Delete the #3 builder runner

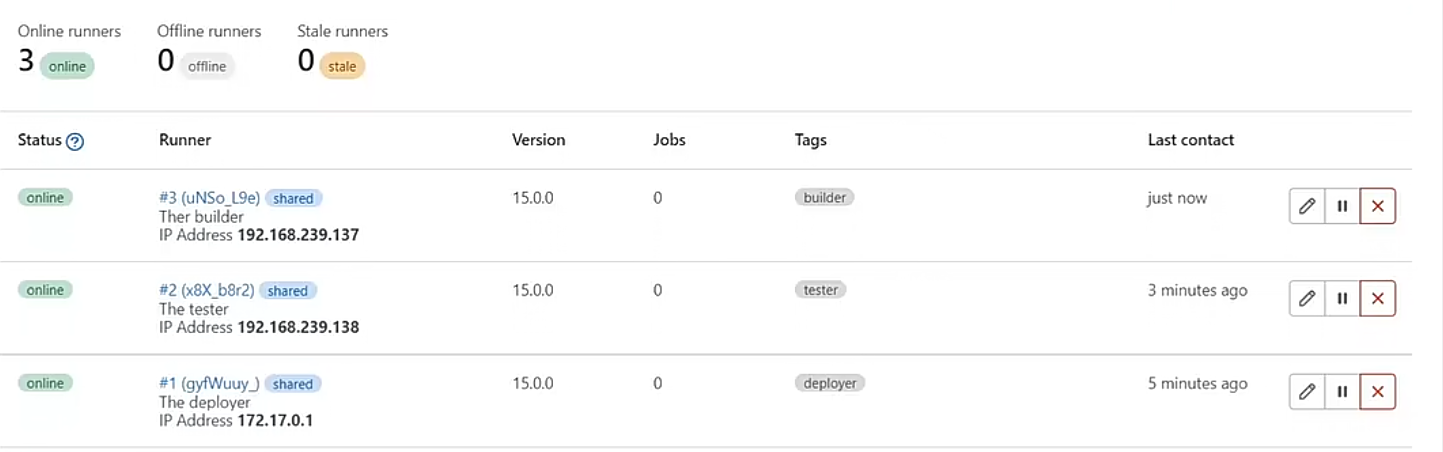1378,206
